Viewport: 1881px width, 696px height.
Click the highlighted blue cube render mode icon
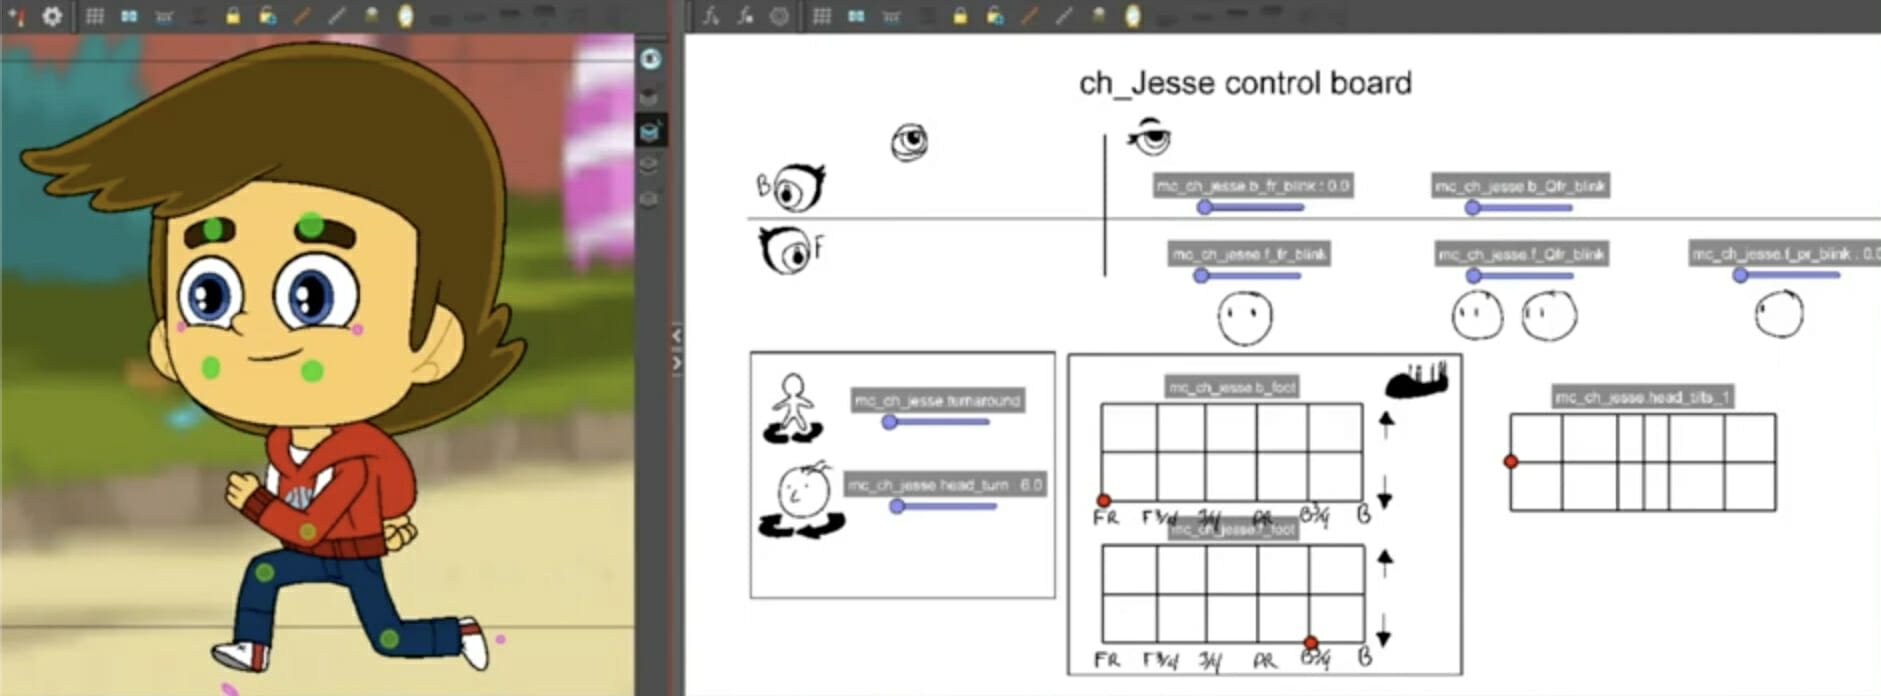point(650,131)
